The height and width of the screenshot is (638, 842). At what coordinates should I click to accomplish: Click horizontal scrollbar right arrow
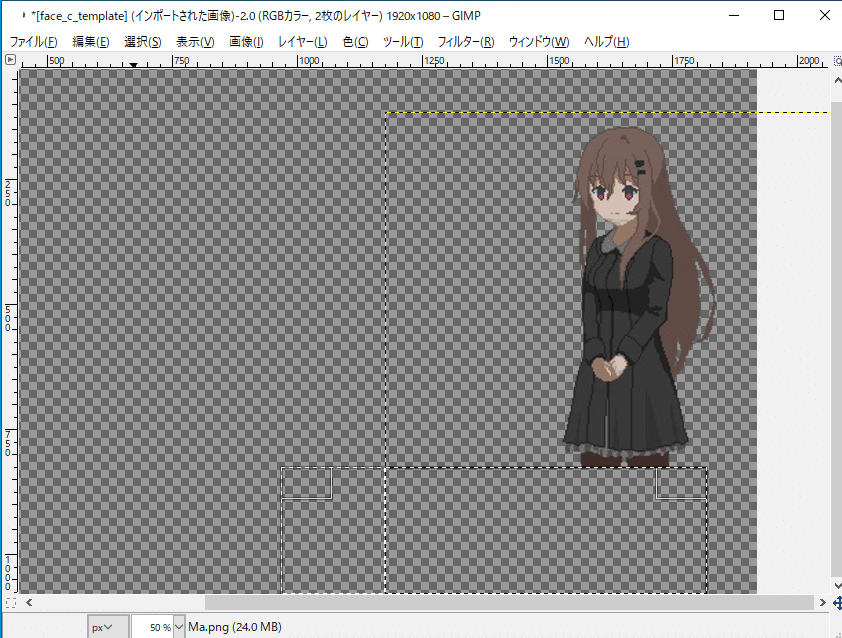tap(822, 603)
